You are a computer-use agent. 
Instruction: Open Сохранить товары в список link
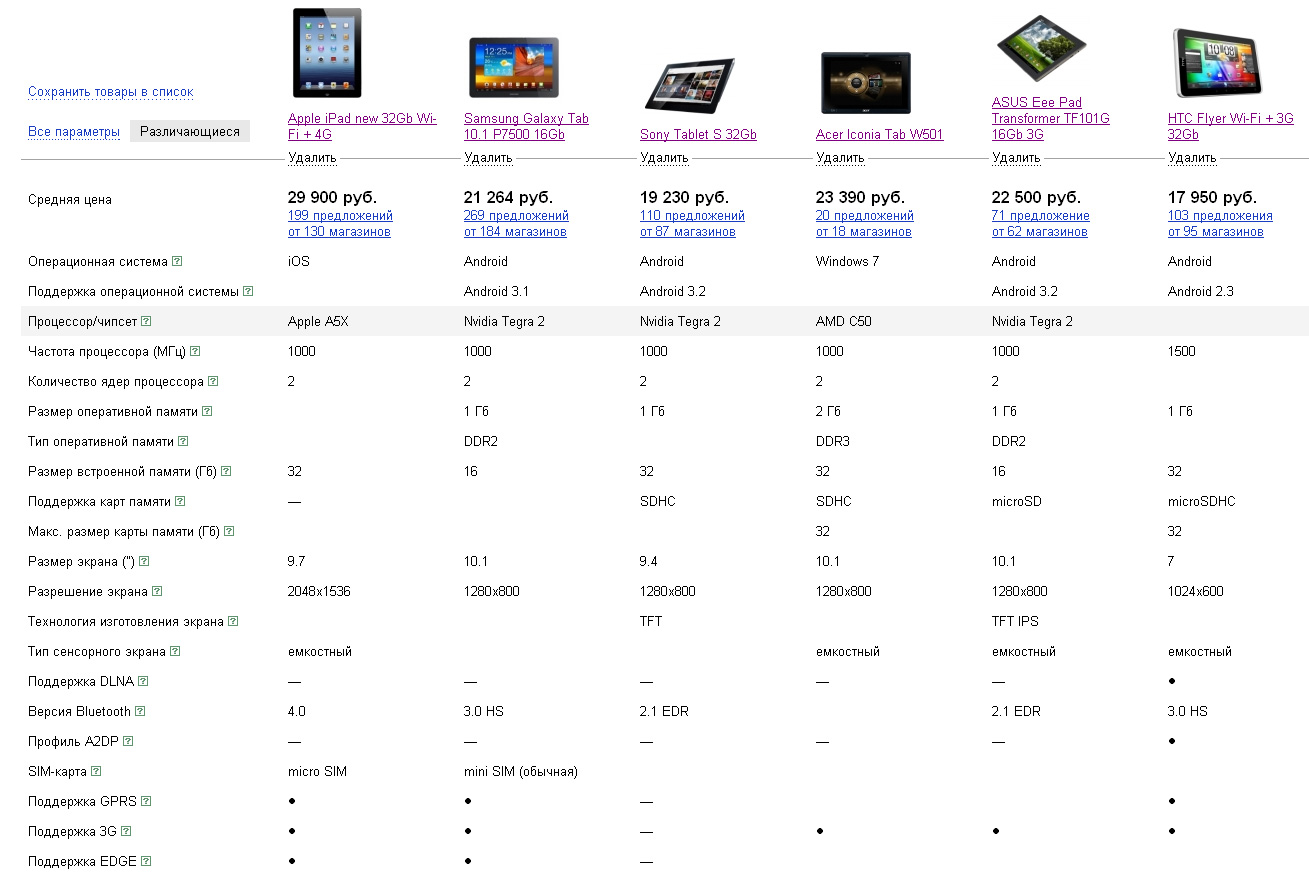coord(111,92)
